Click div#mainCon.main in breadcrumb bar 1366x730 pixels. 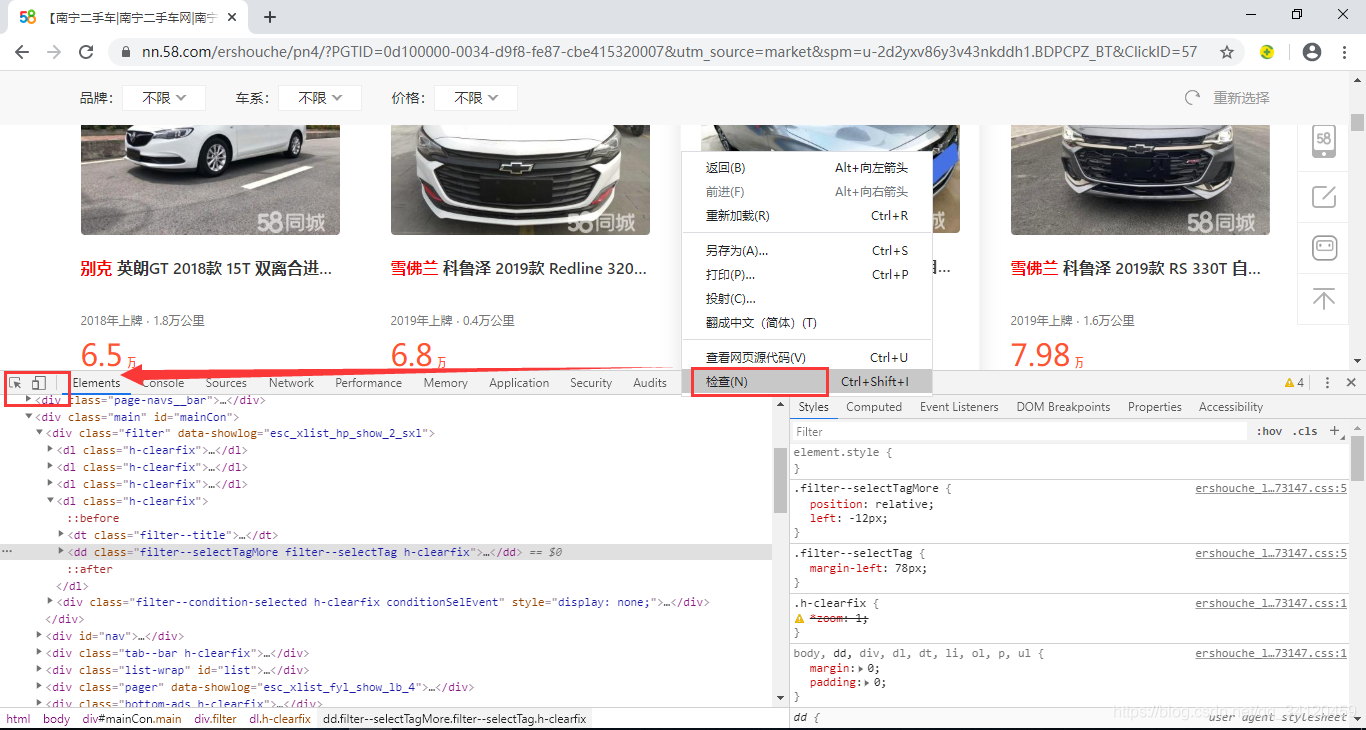click(x=132, y=719)
